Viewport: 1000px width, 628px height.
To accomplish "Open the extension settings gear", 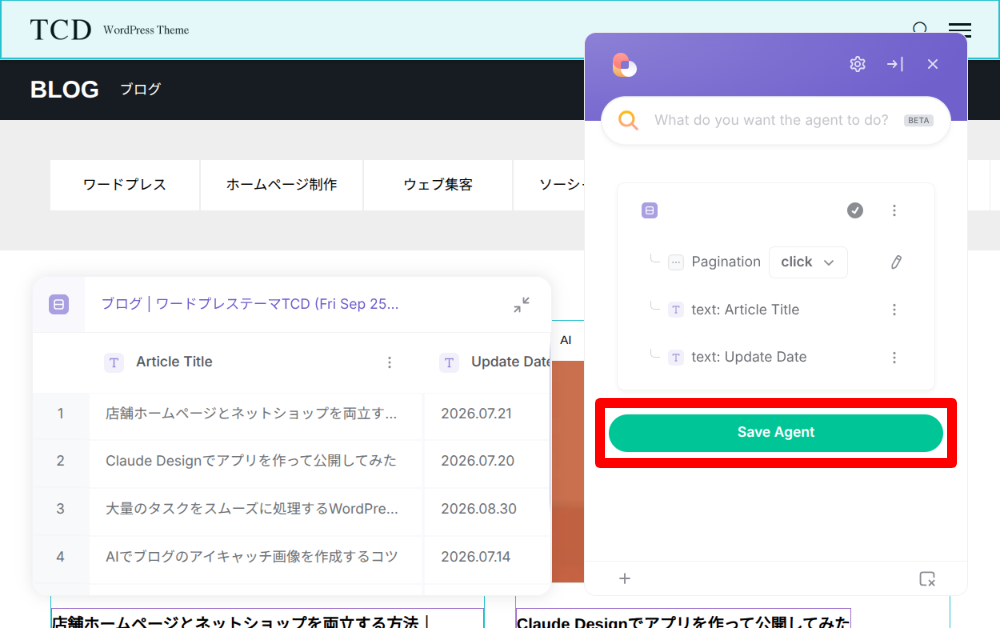I will click(x=857, y=64).
